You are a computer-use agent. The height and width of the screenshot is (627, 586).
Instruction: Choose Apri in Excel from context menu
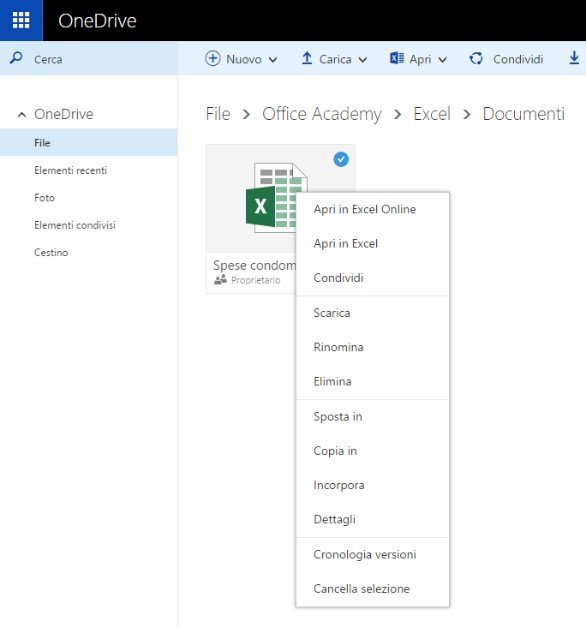(372, 244)
